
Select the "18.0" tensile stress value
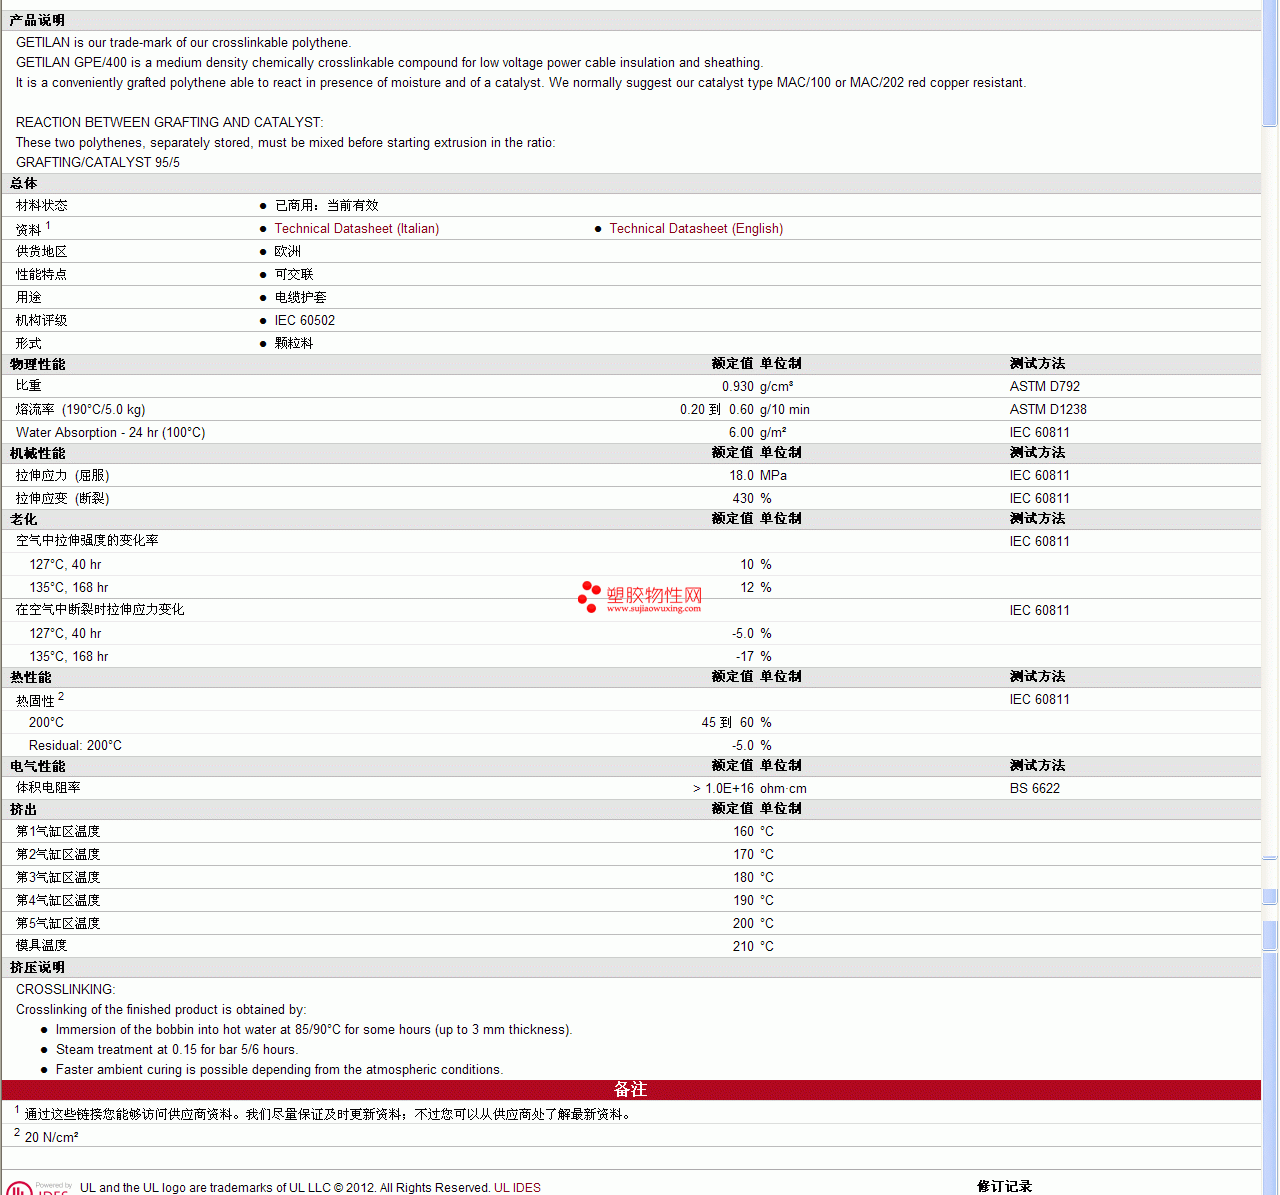coord(741,476)
